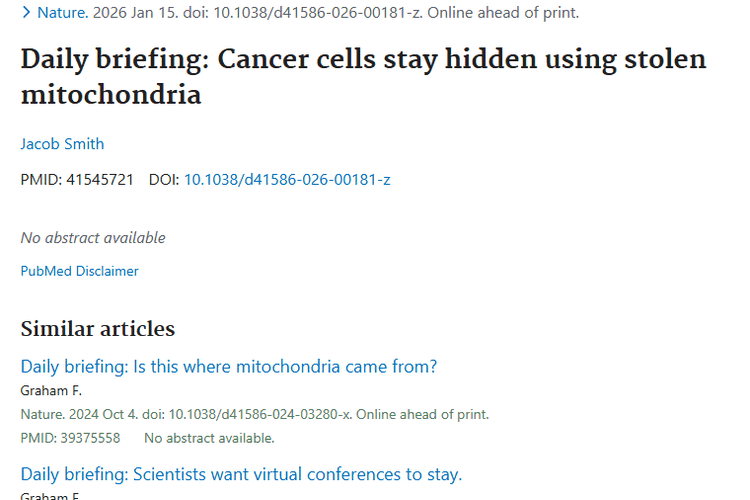Open author Jacob Smith's link
The height and width of the screenshot is (500, 750).
[62, 144]
